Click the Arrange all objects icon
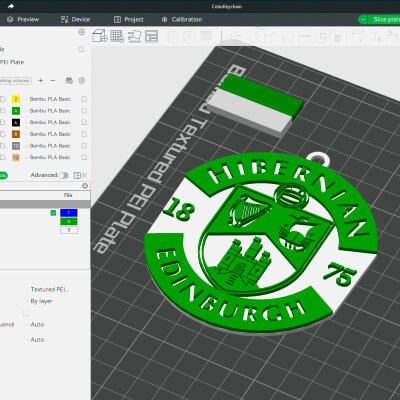This screenshot has height=400, width=400. coord(151,36)
